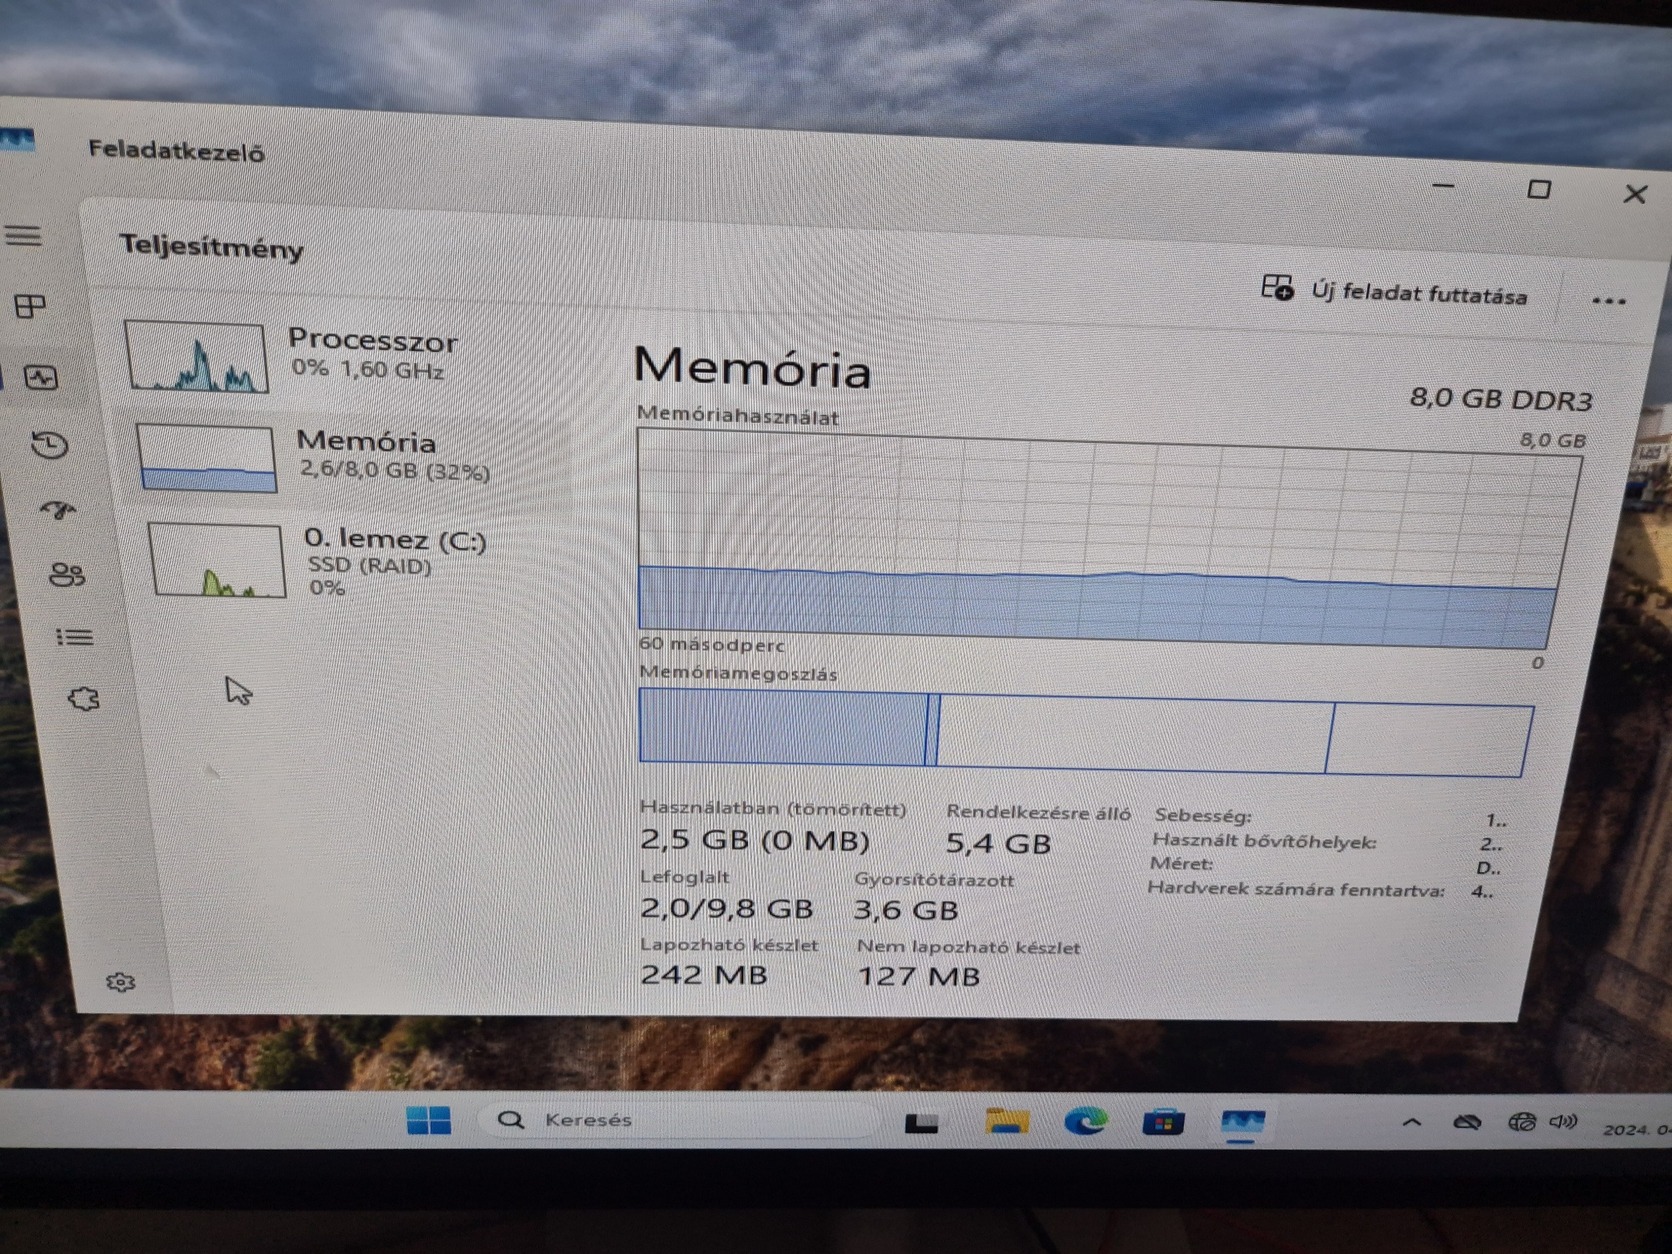Click the "Memóriamegoszlás" label
1672x1254 pixels.
[738, 673]
